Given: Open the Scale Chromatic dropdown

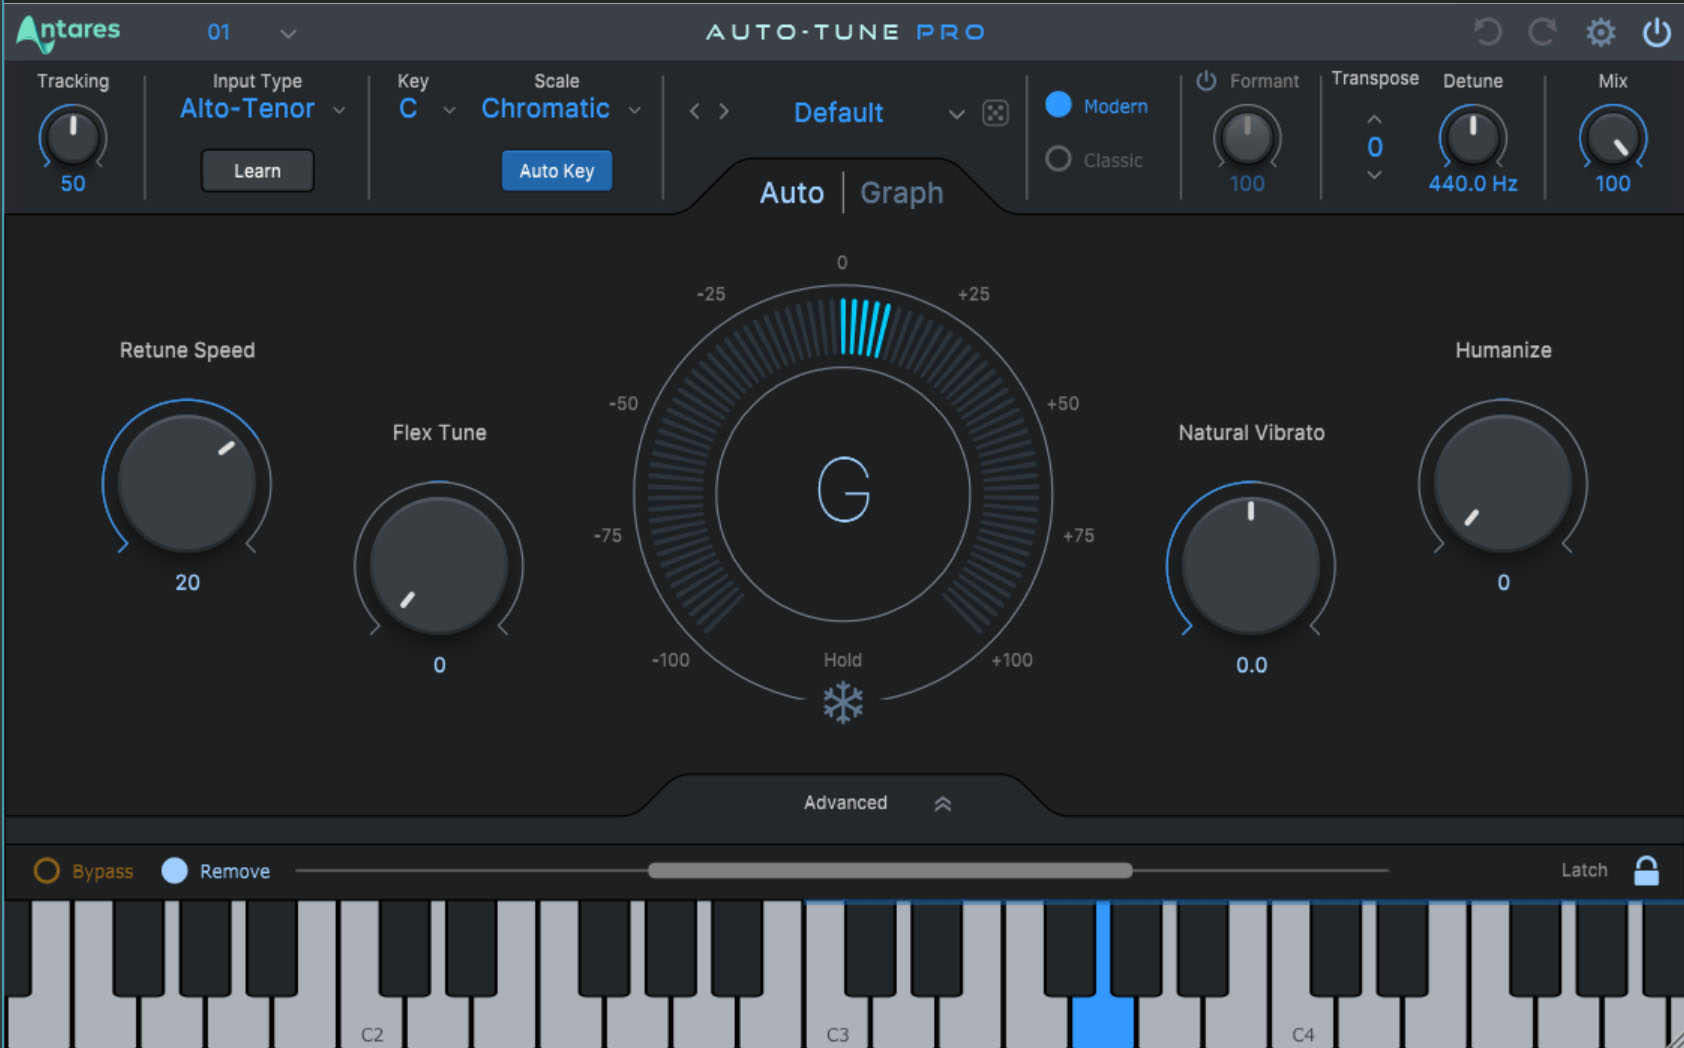Looking at the screenshot, I should 561,109.
